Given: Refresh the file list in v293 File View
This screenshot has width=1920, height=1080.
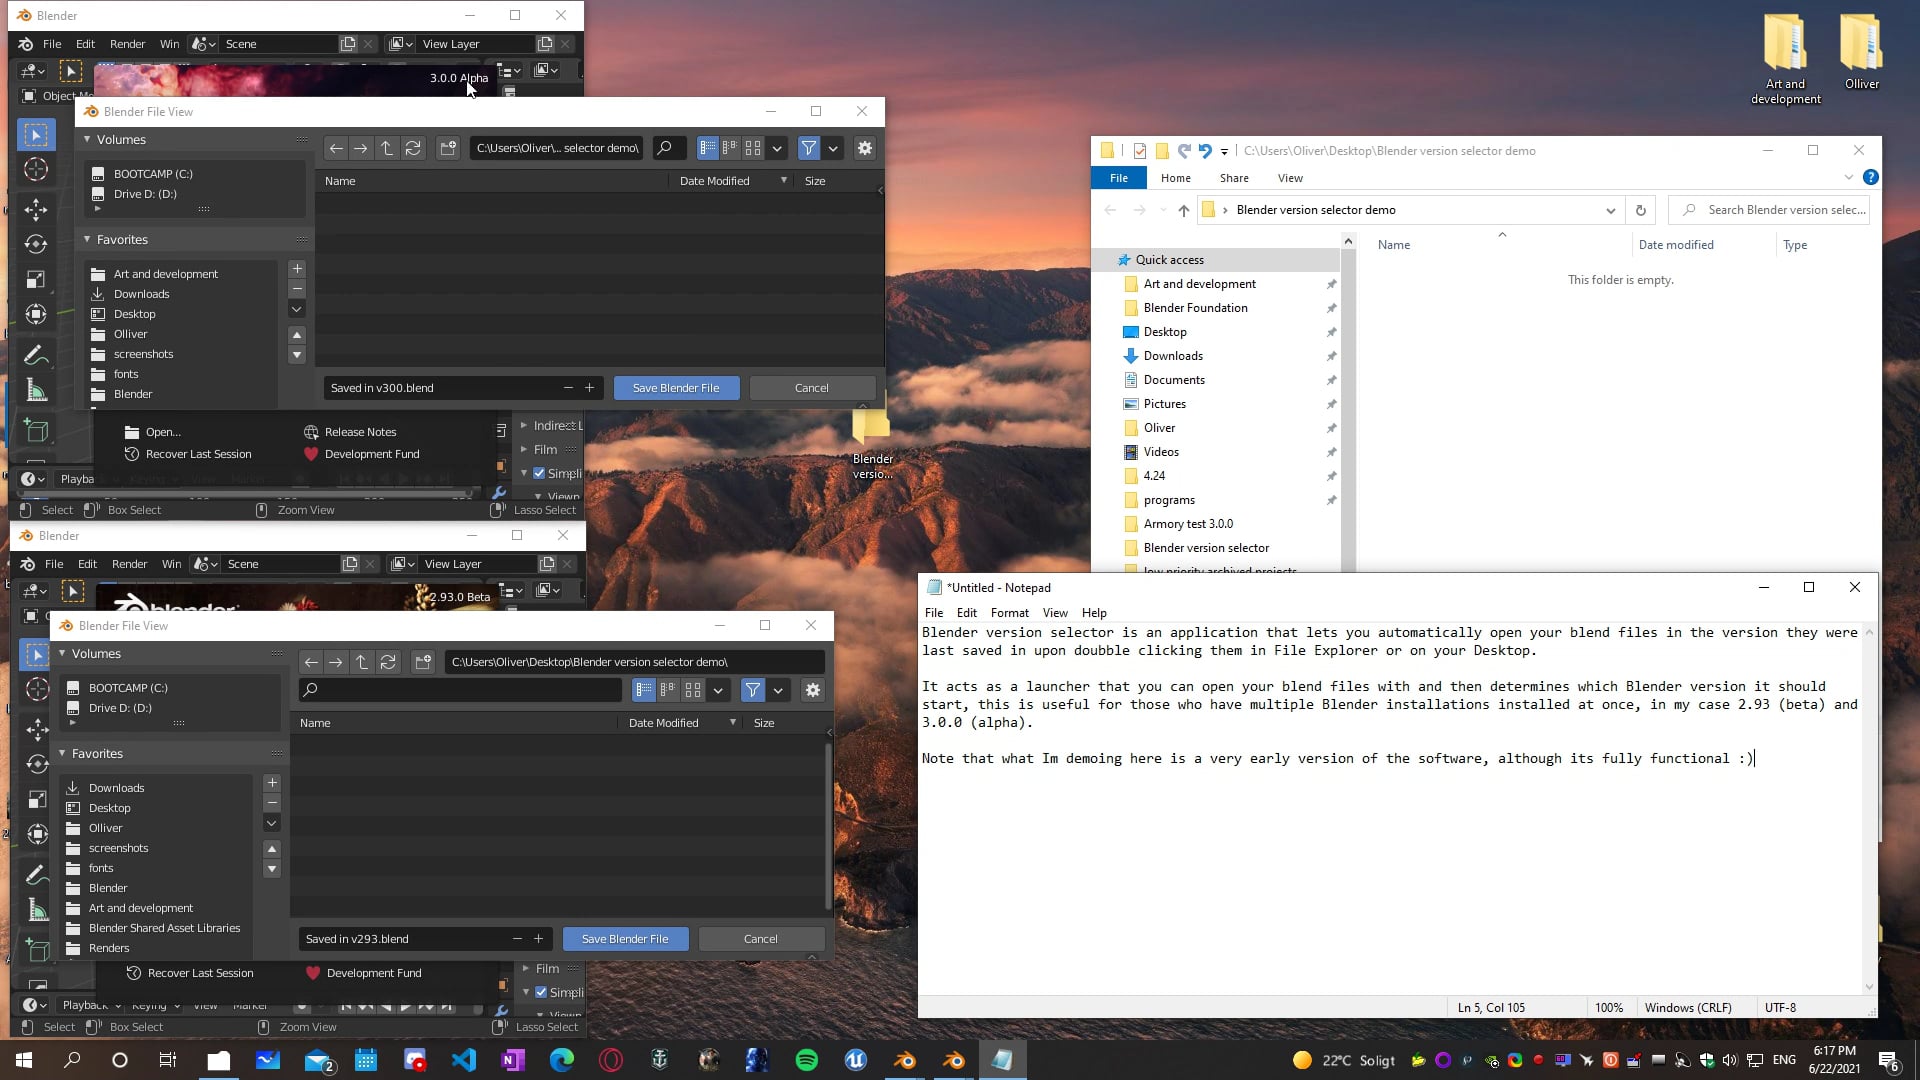Looking at the screenshot, I should [x=388, y=662].
